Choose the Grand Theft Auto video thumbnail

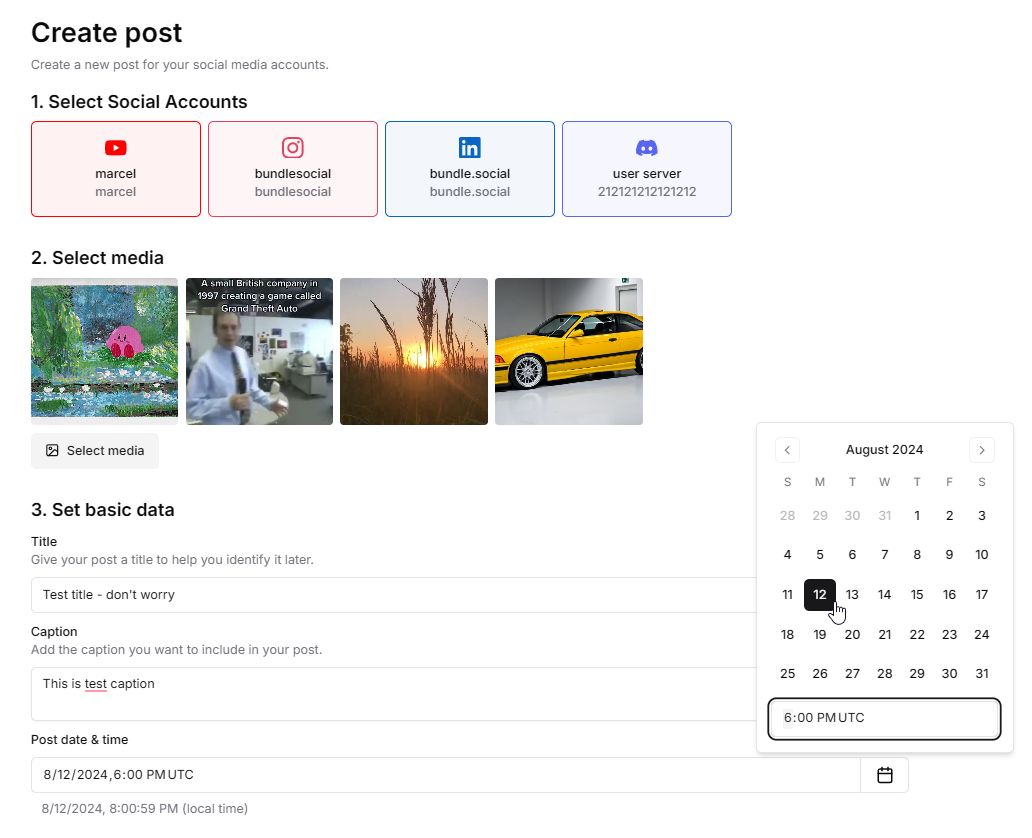pos(259,352)
